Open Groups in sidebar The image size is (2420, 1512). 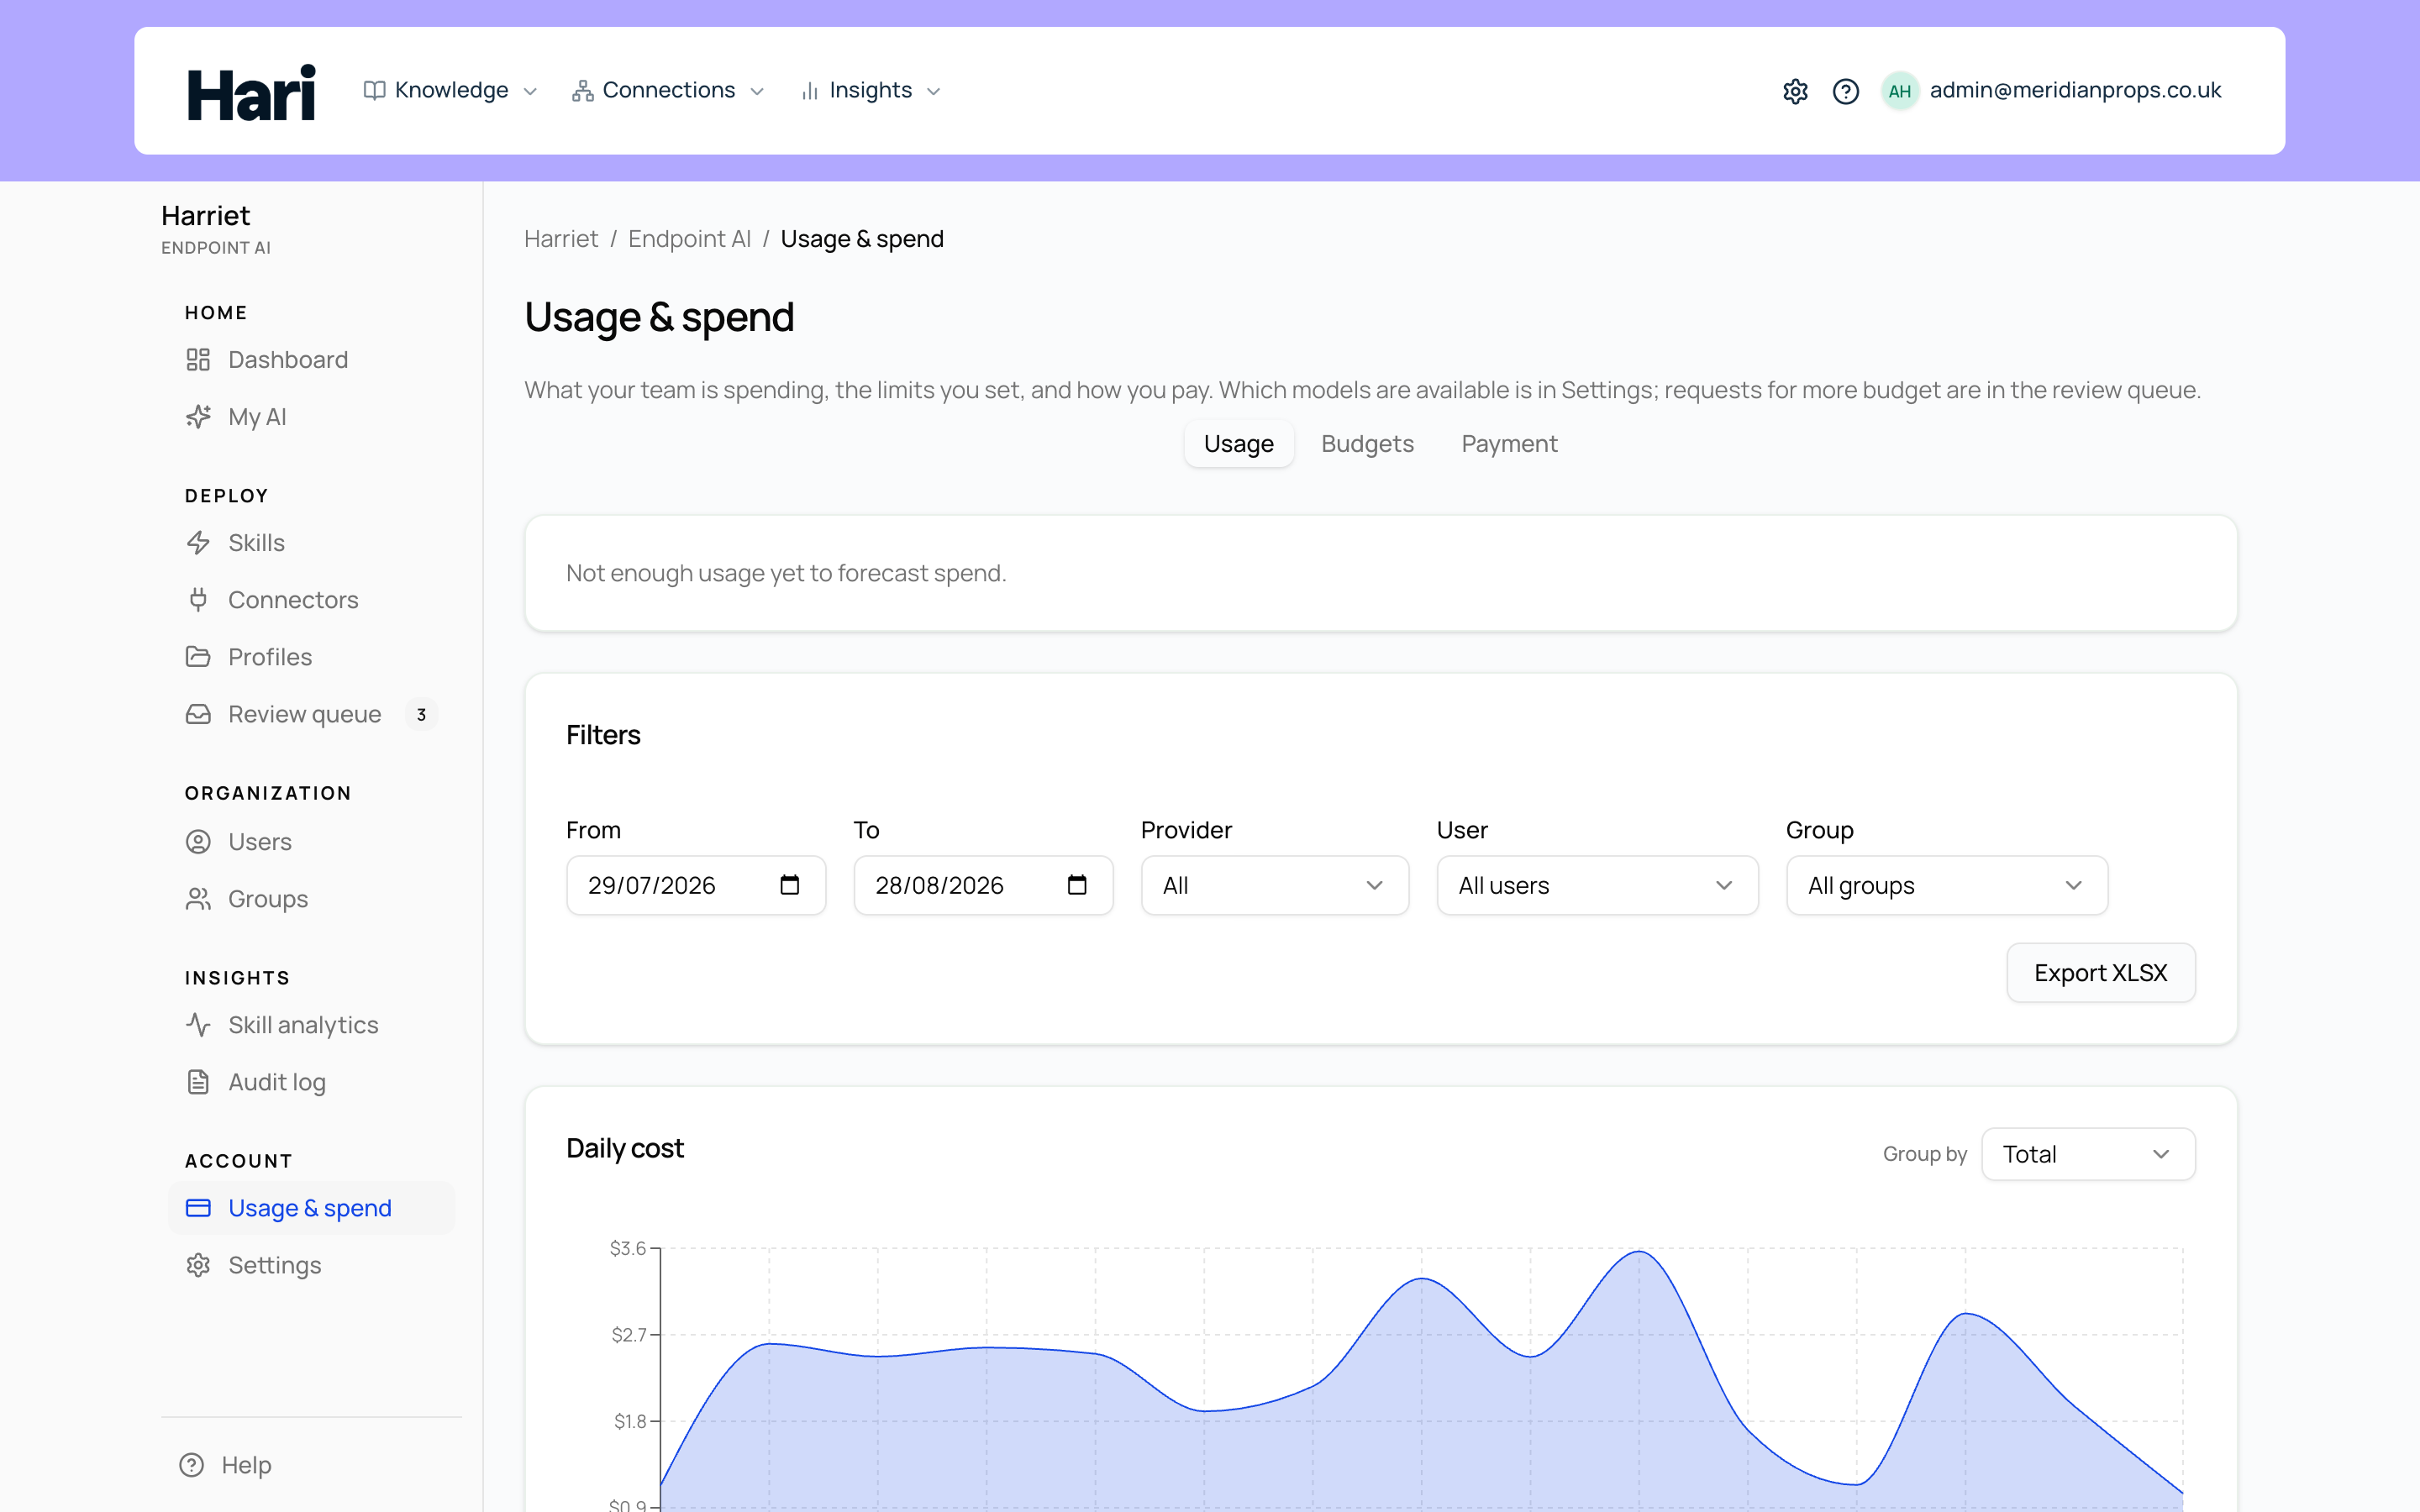pos(312,899)
